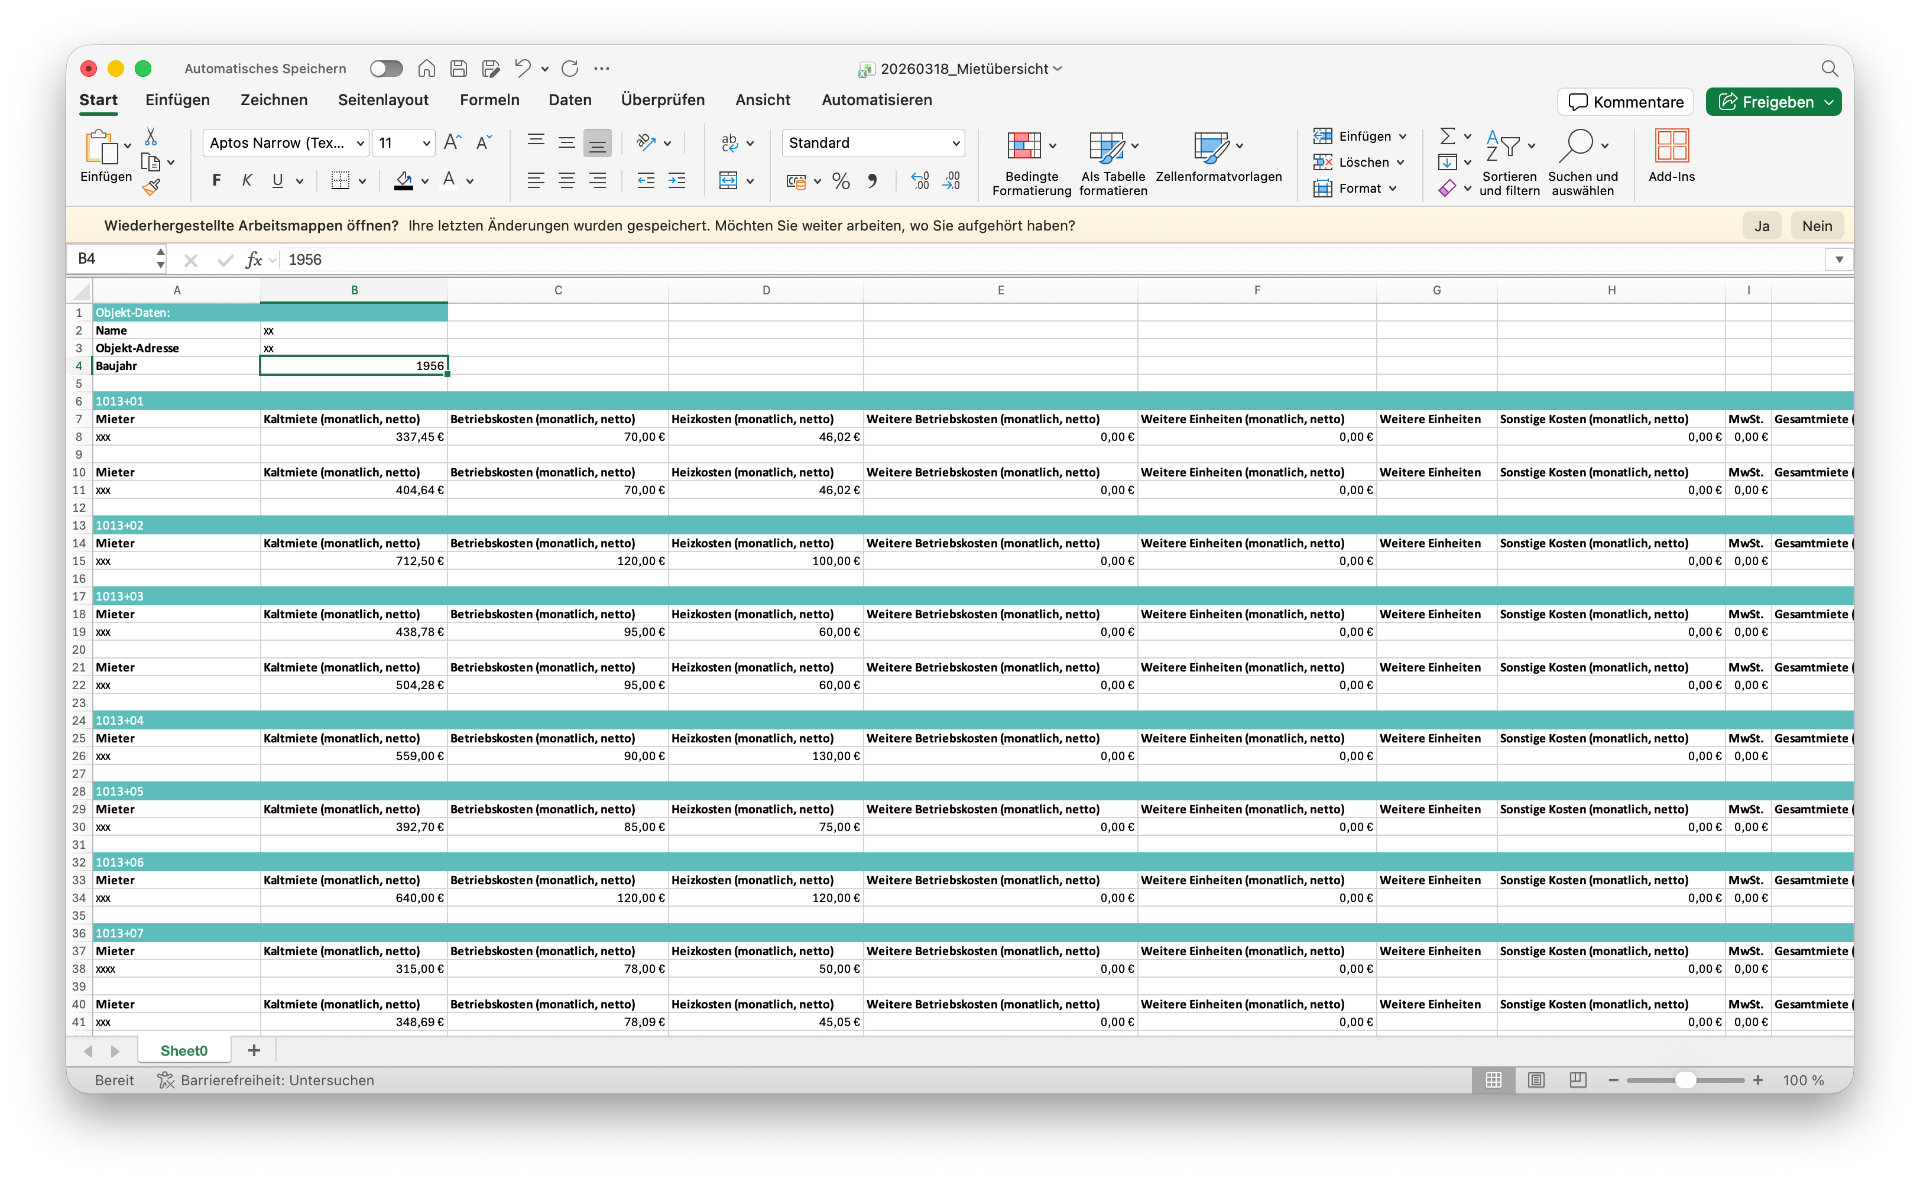Image resolution: width=1920 pixels, height=1181 pixels.
Task: Apply percent number format
Action: [x=841, y=181]
